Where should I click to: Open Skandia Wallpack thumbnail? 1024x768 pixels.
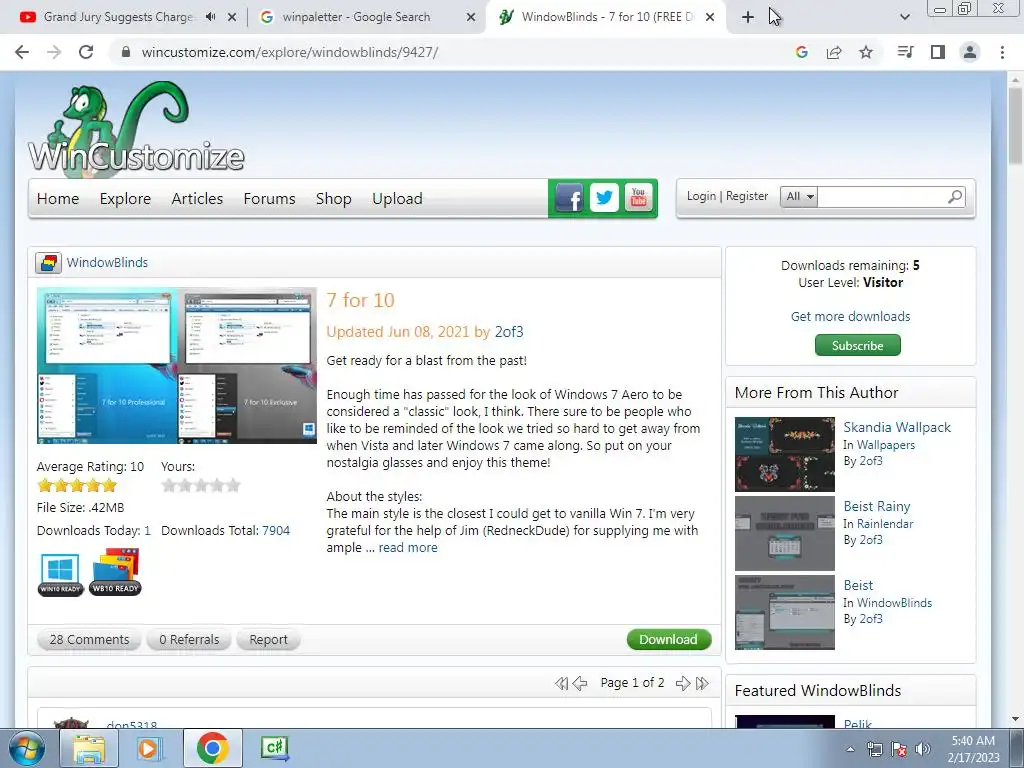[x=784, y=455]
